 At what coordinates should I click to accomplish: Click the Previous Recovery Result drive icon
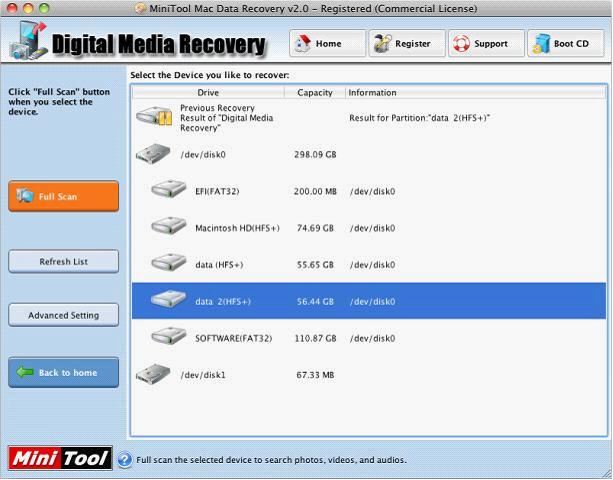pos(154,116)
